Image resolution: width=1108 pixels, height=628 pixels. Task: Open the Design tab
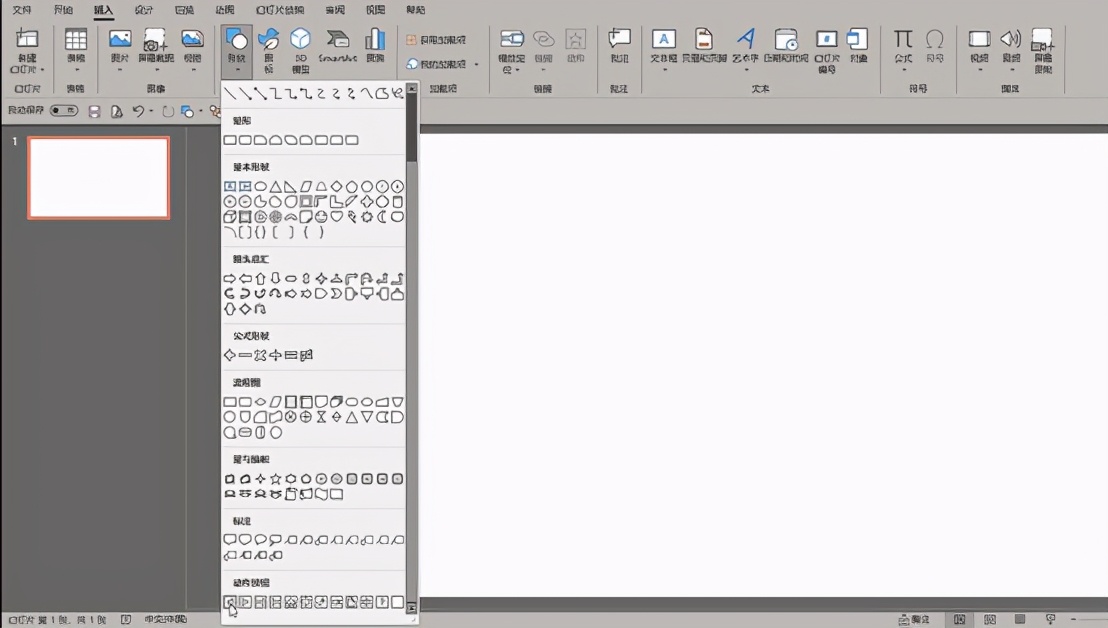point(143,10)
